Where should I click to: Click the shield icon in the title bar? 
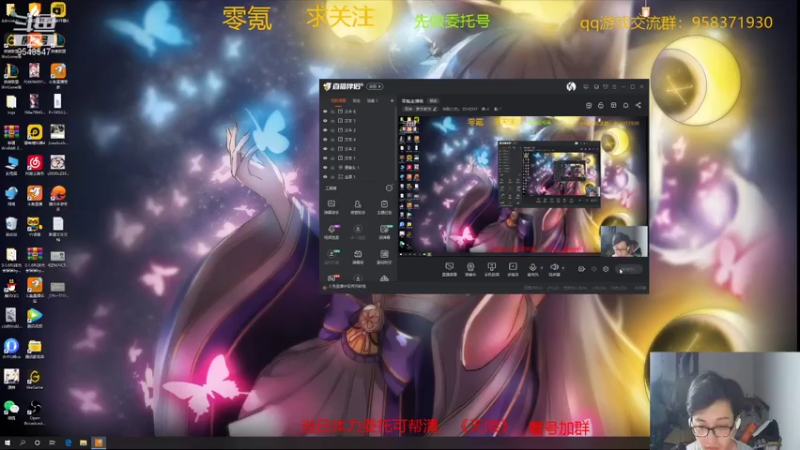tap(606, 87)
